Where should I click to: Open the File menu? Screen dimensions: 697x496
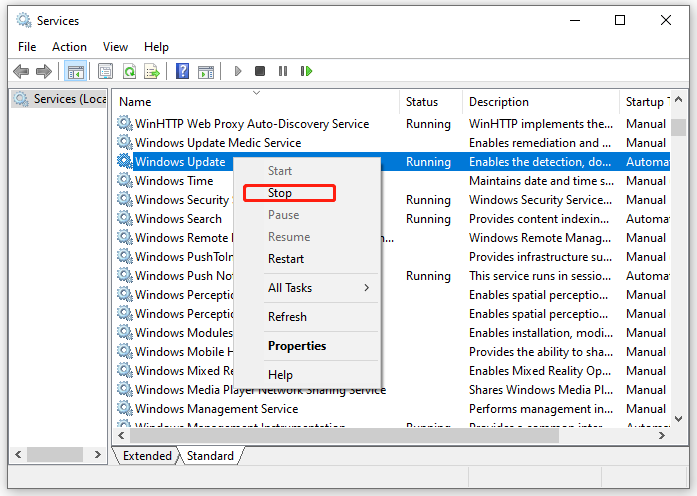(x=27, y=47)
